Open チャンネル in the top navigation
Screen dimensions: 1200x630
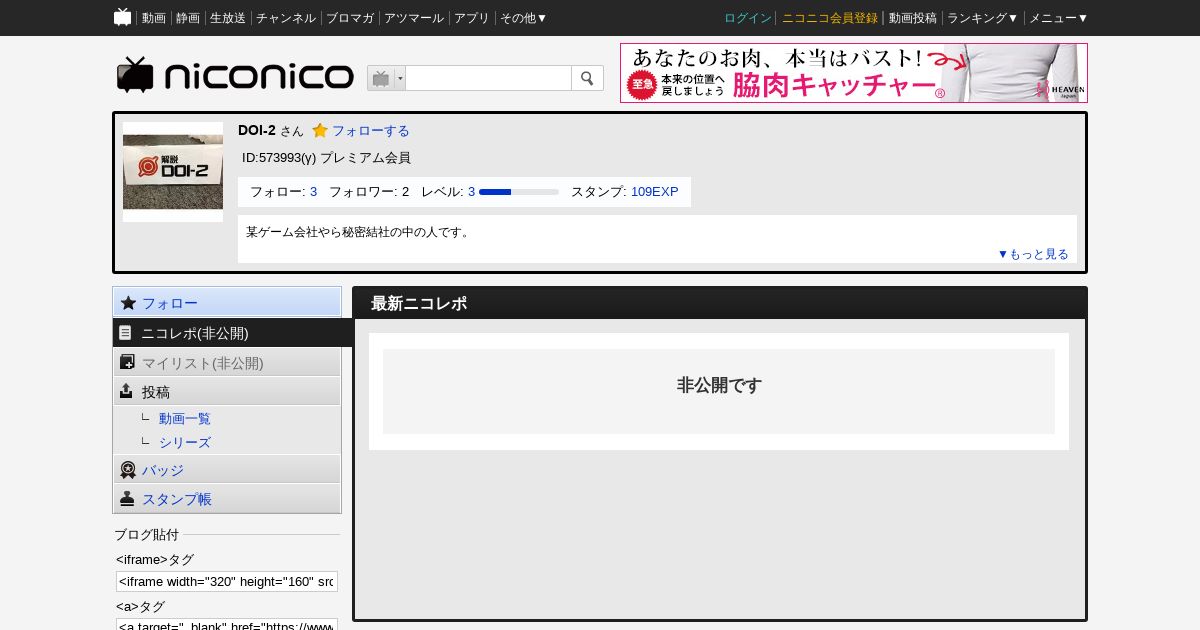click(x=286, y=18)
